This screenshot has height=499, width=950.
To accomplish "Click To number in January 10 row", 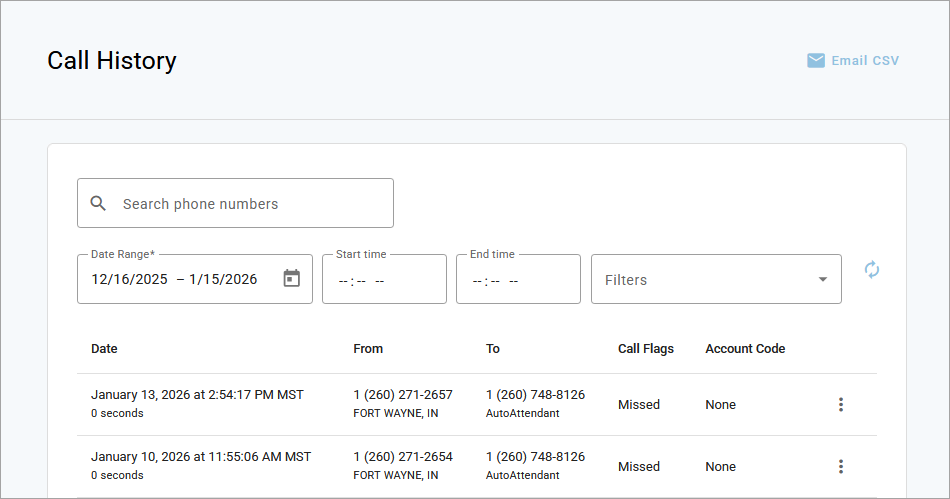I will (x=536, y=457).
